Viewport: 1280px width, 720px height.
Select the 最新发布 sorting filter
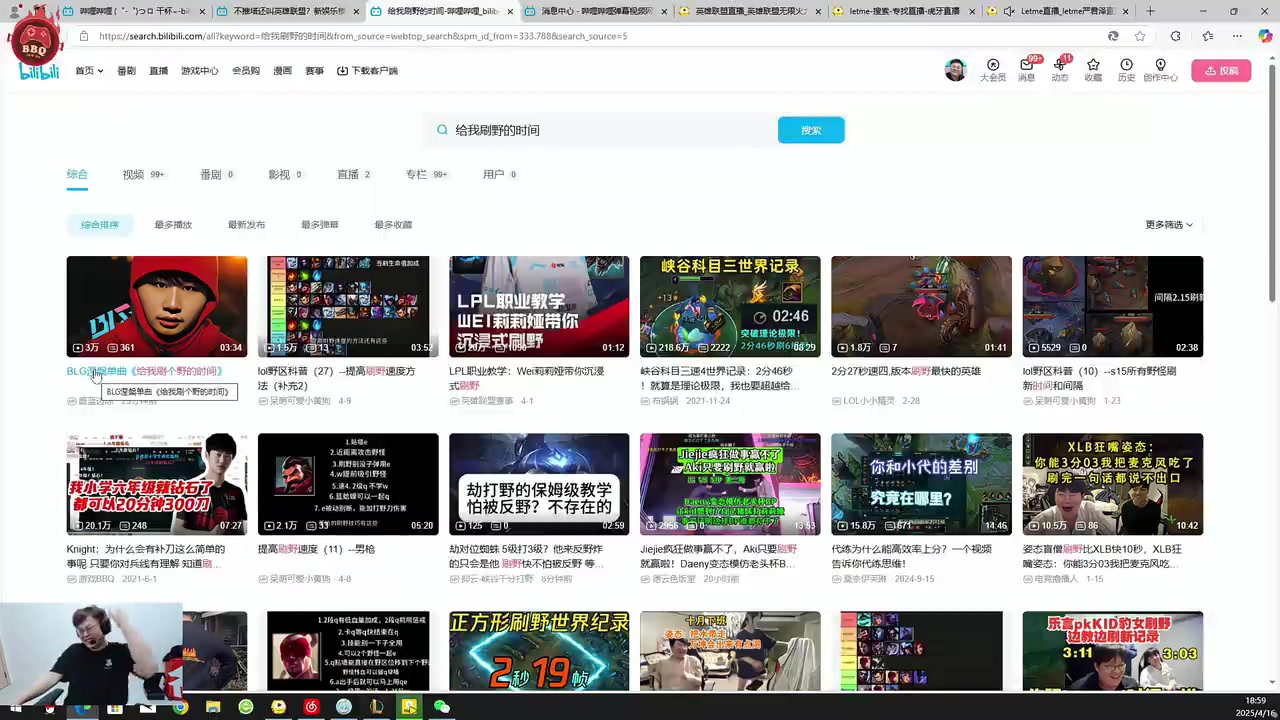(246, 224)
